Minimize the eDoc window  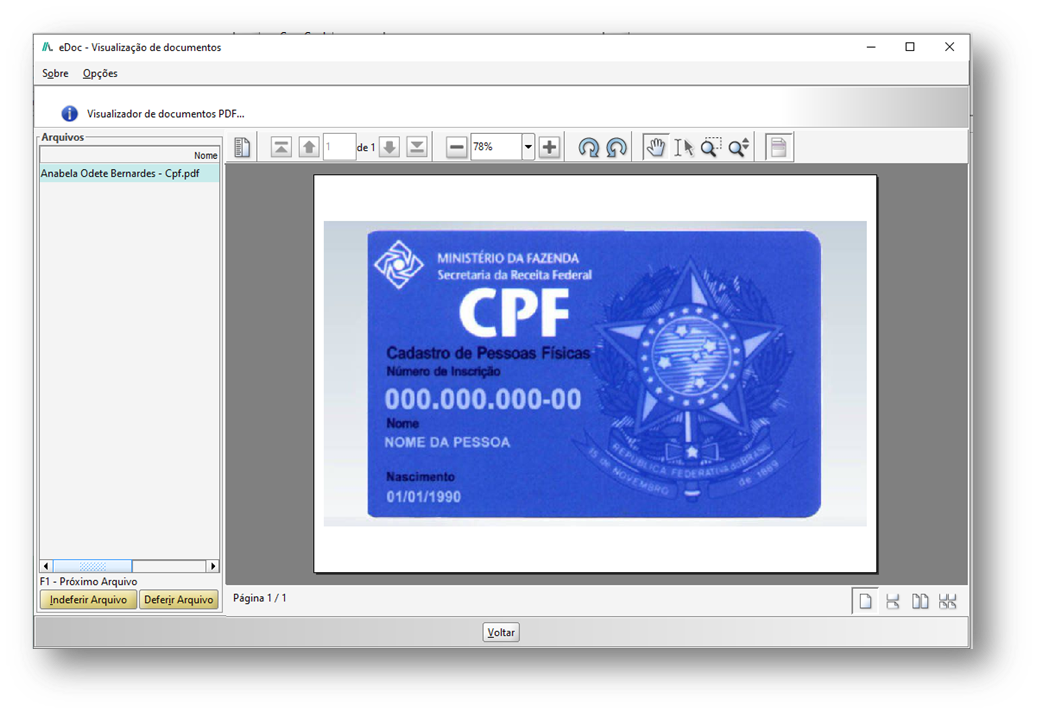point(871,47)
